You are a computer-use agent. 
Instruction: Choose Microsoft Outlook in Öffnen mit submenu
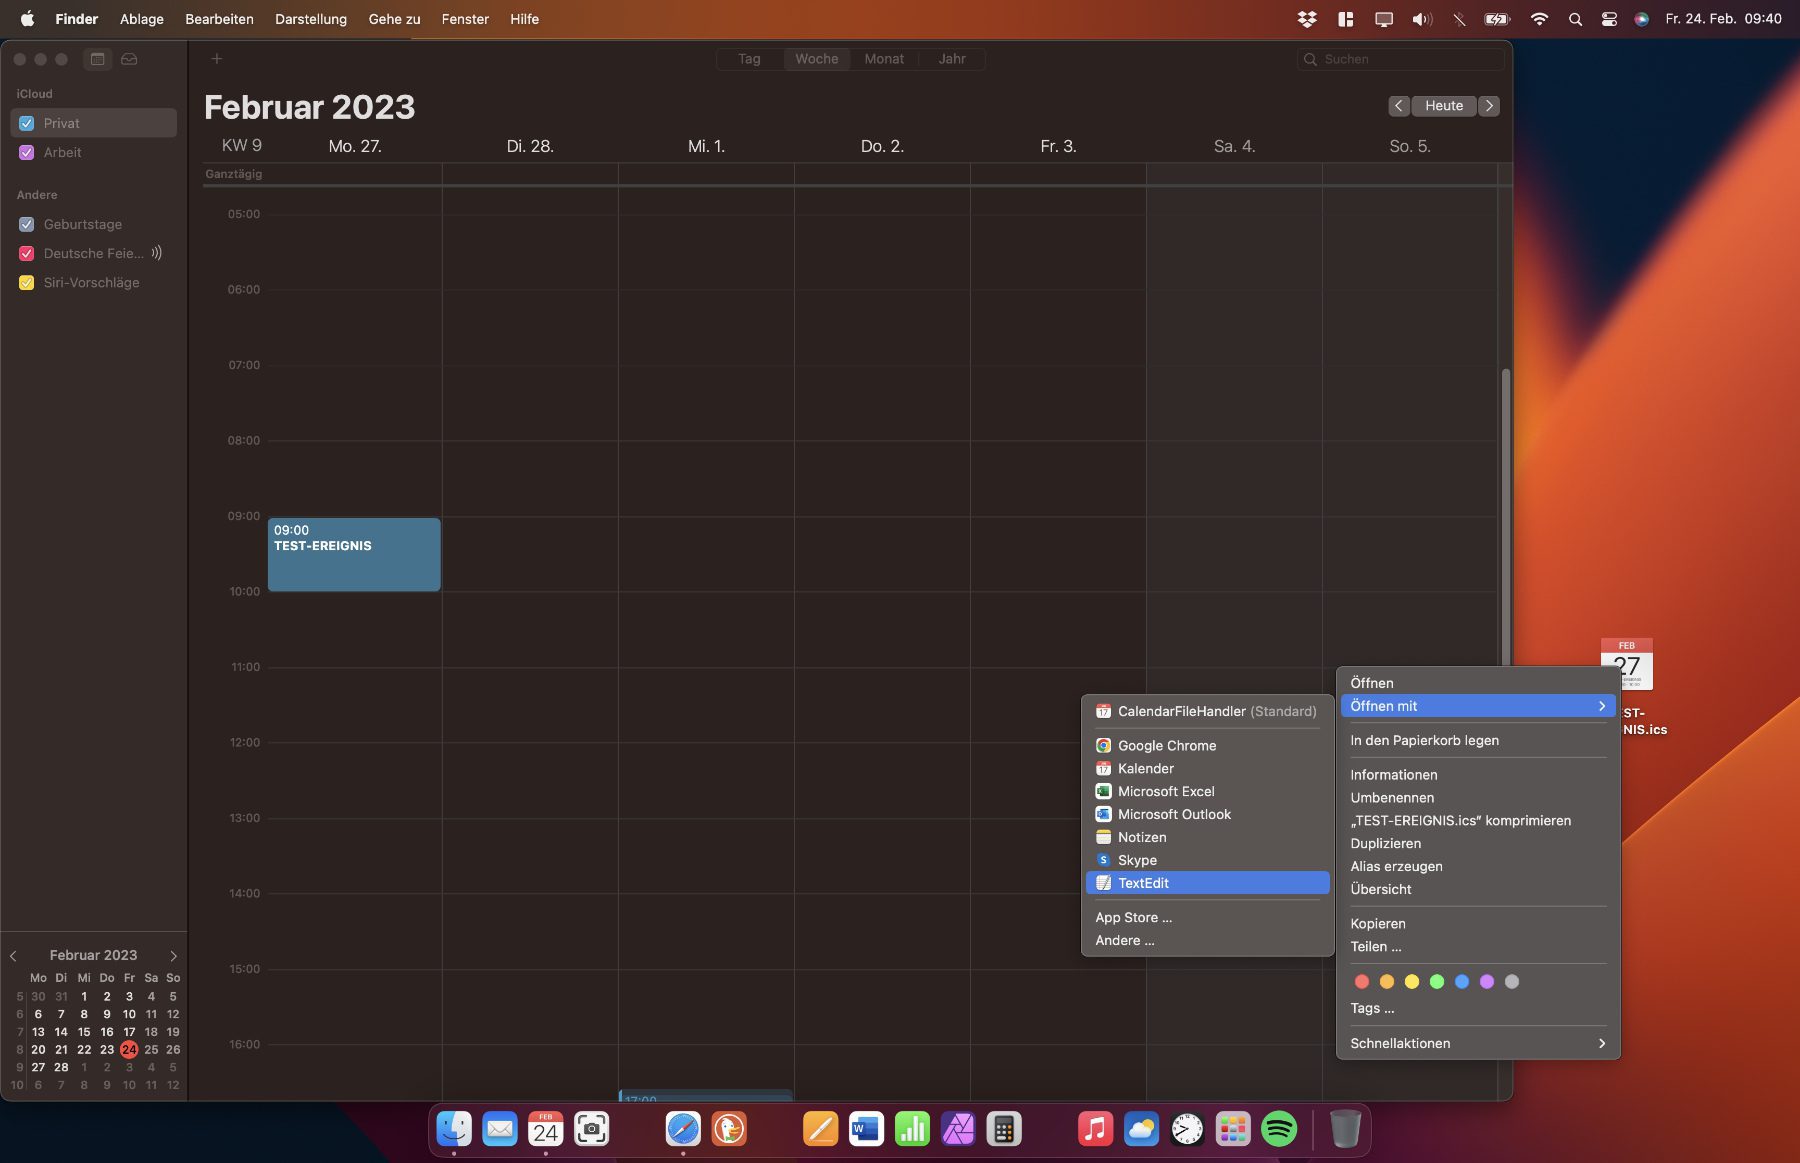(x=1207, y=814)
